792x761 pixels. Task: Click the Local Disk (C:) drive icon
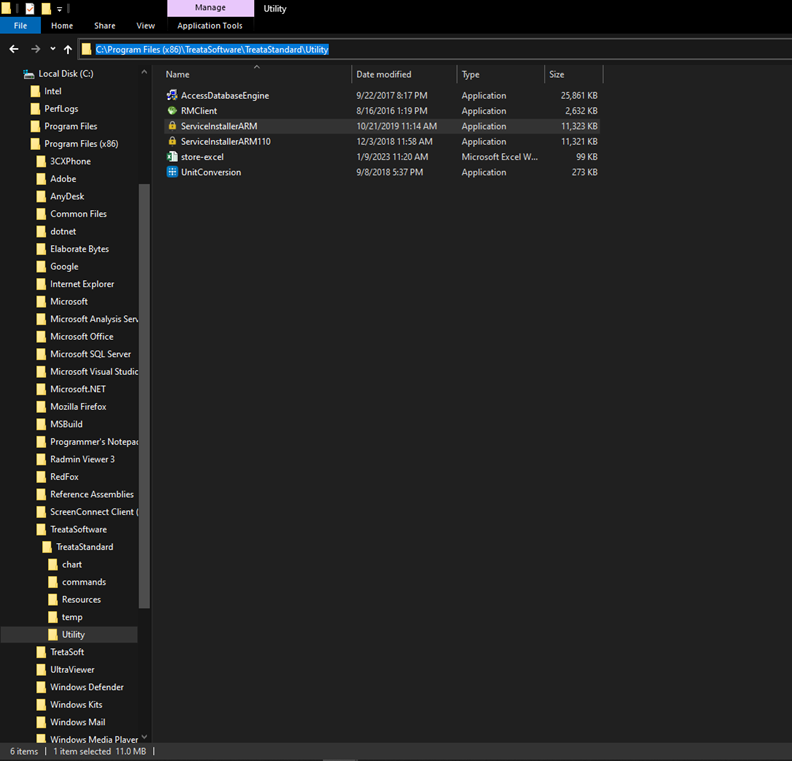(x=28, y=74)
